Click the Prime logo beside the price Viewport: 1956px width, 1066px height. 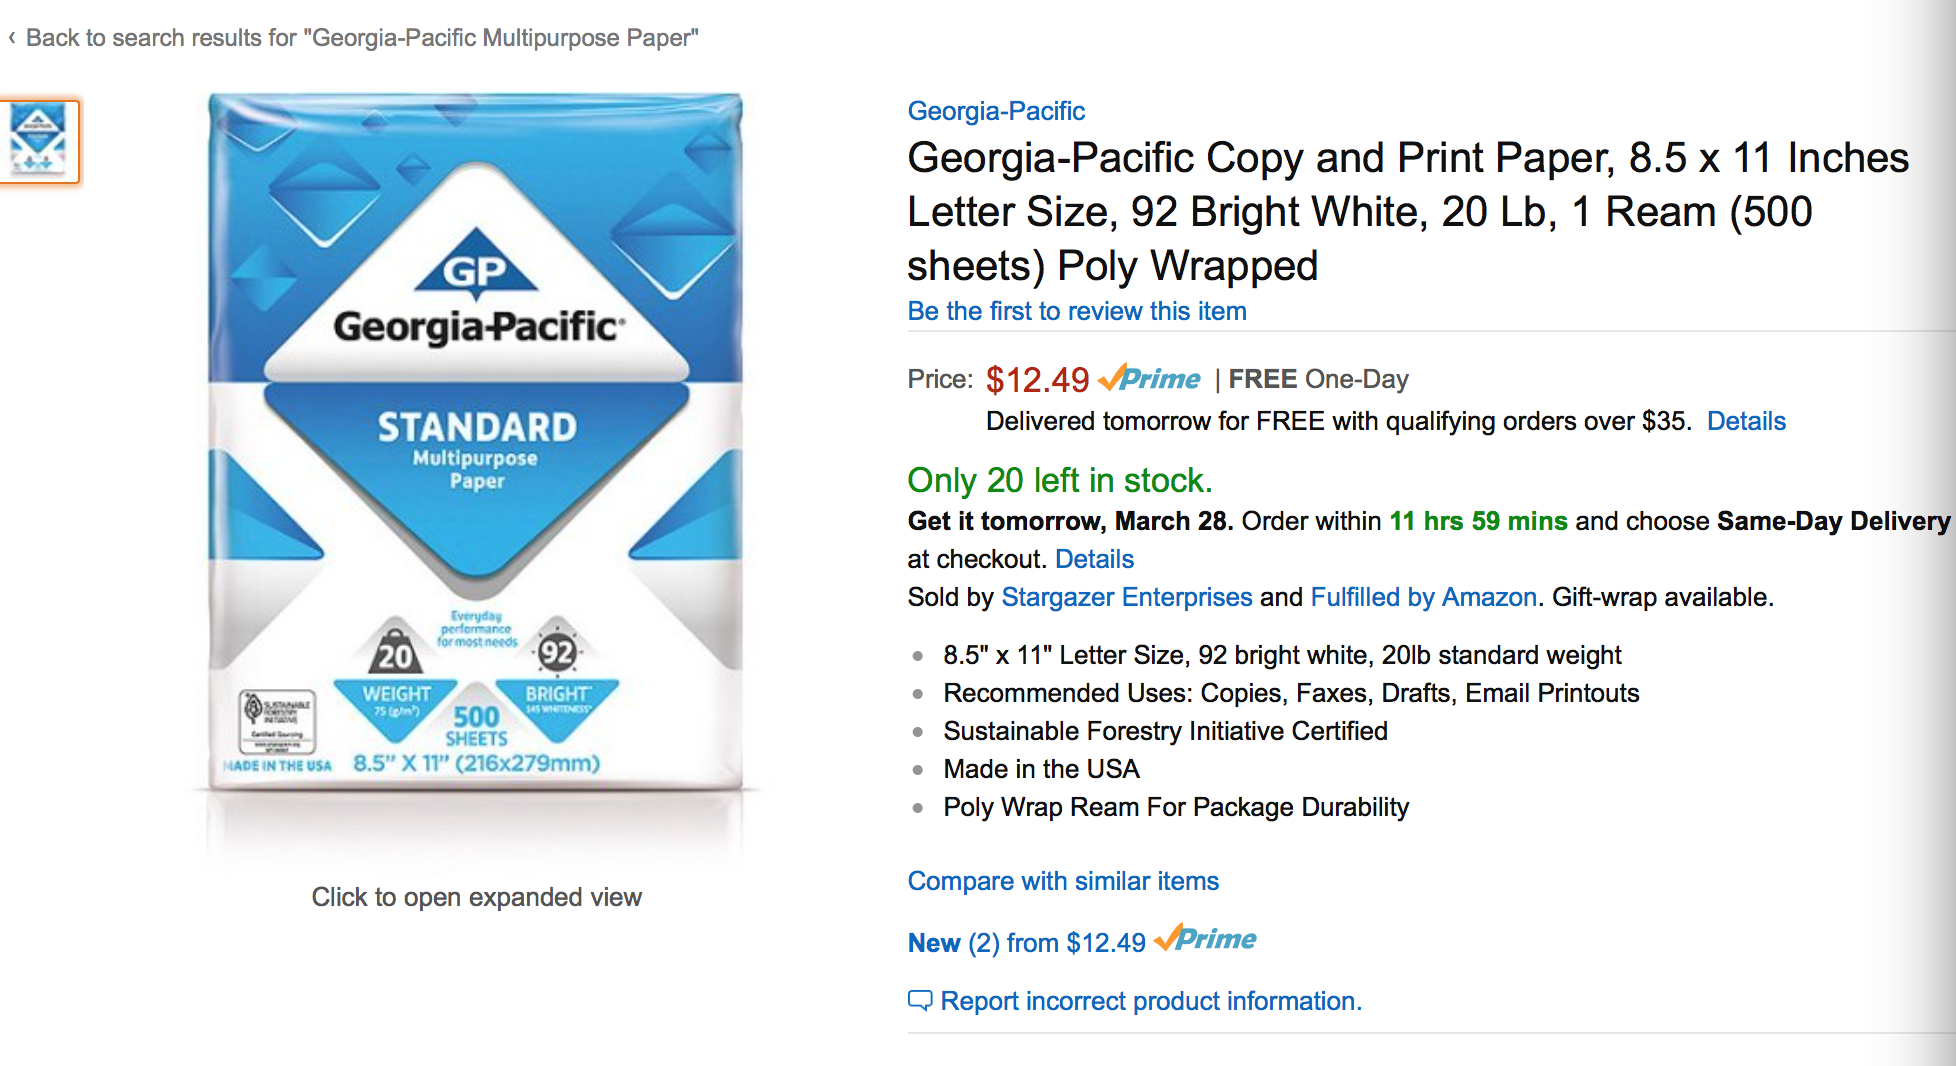1149,378
